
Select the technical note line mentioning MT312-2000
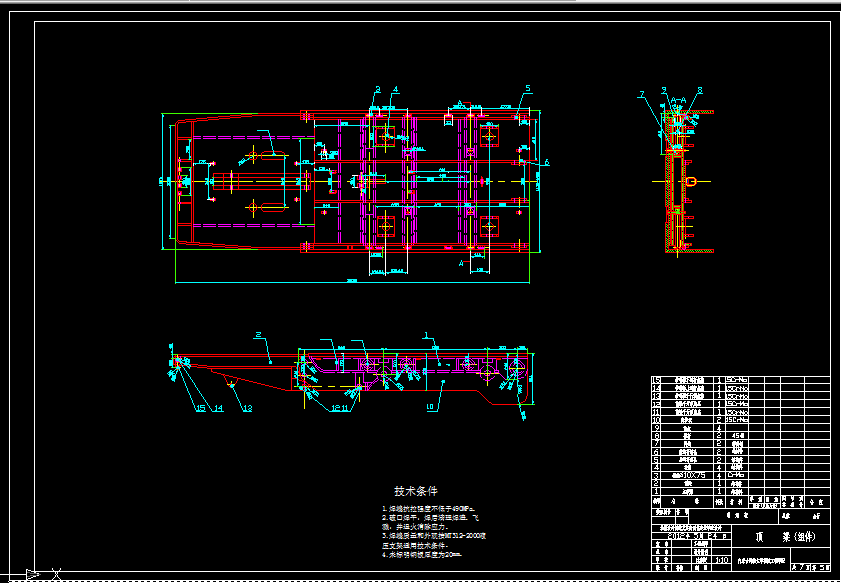tap(434, 535)
